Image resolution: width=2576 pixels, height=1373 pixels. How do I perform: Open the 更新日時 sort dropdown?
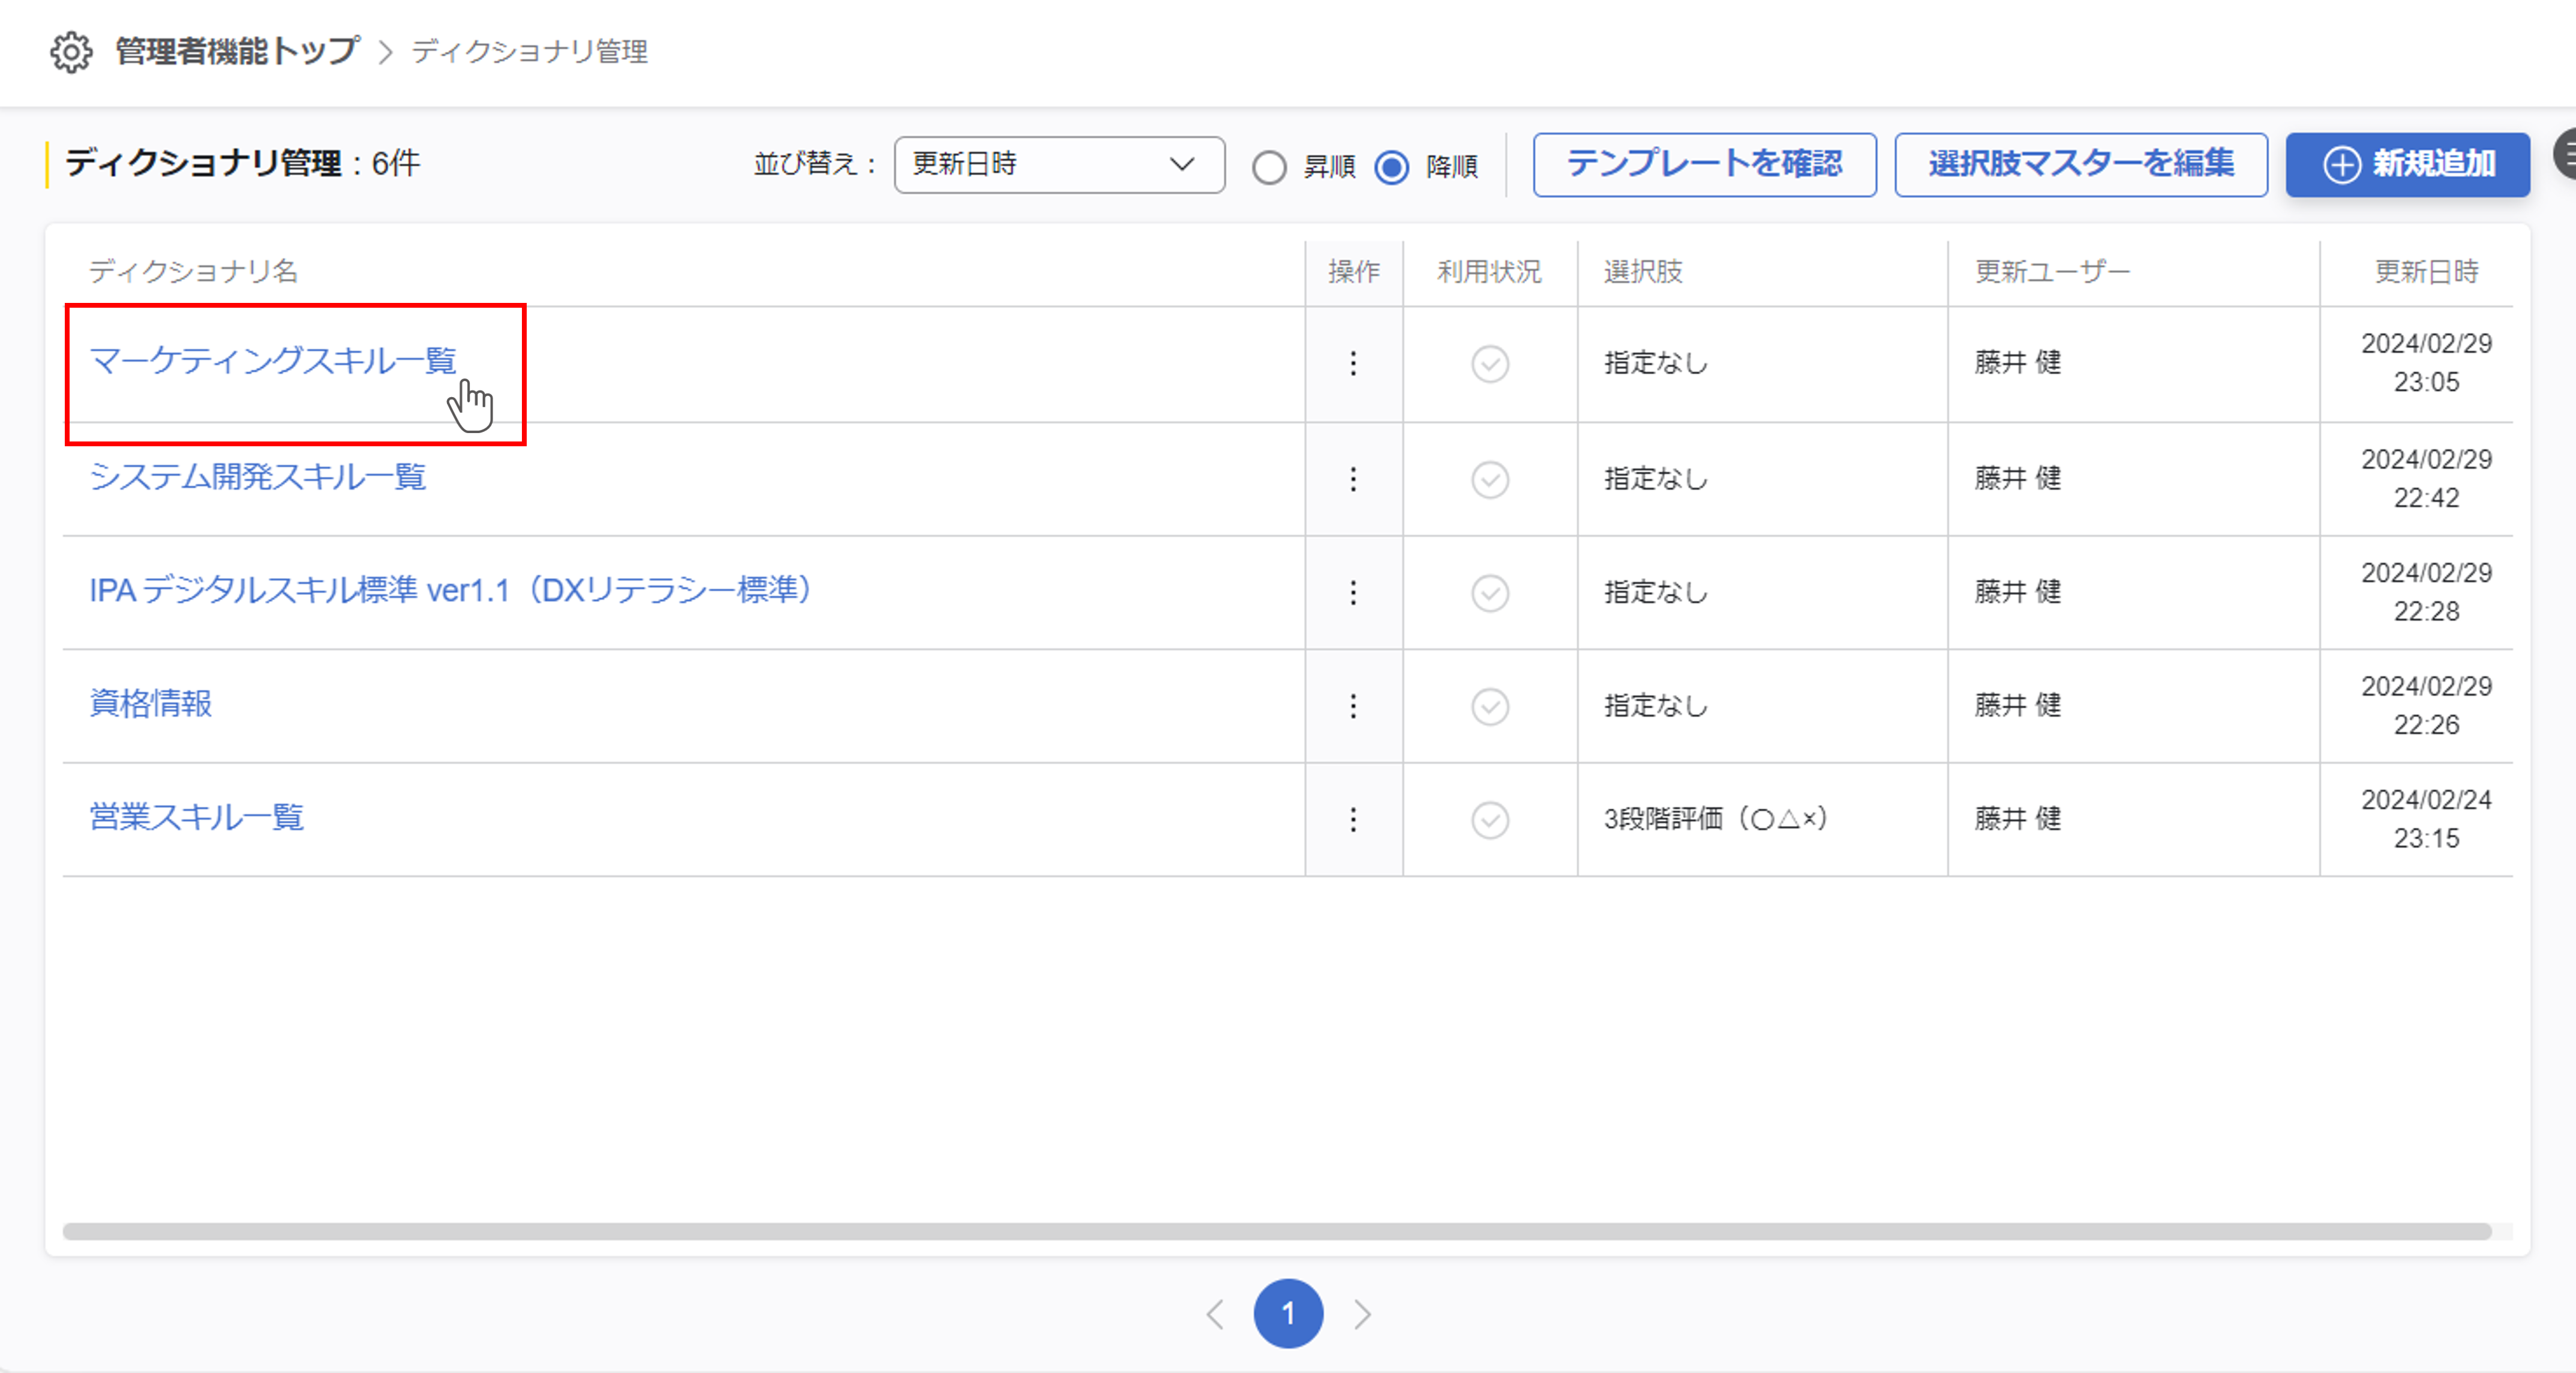pyautogui.click(x=1058, y=165)
